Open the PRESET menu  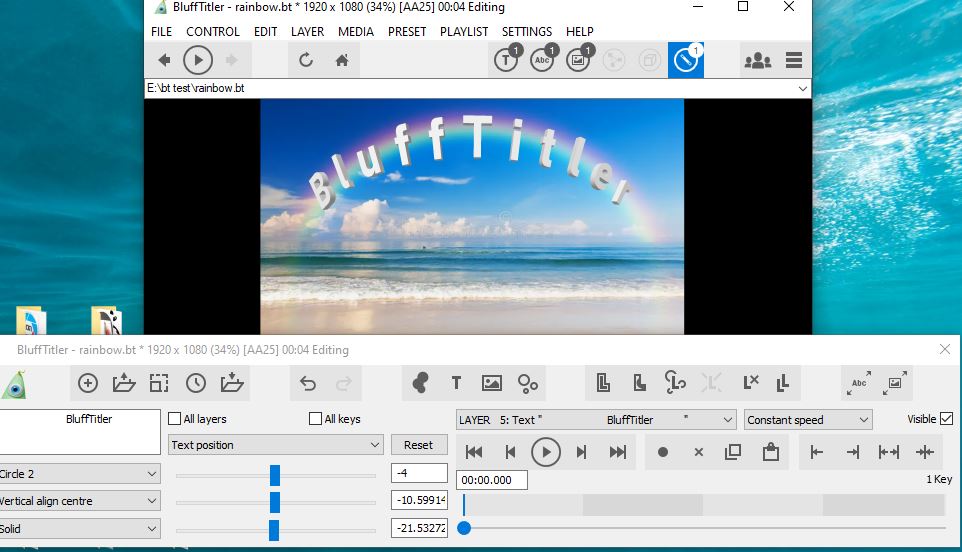click(x=407, y=31)
